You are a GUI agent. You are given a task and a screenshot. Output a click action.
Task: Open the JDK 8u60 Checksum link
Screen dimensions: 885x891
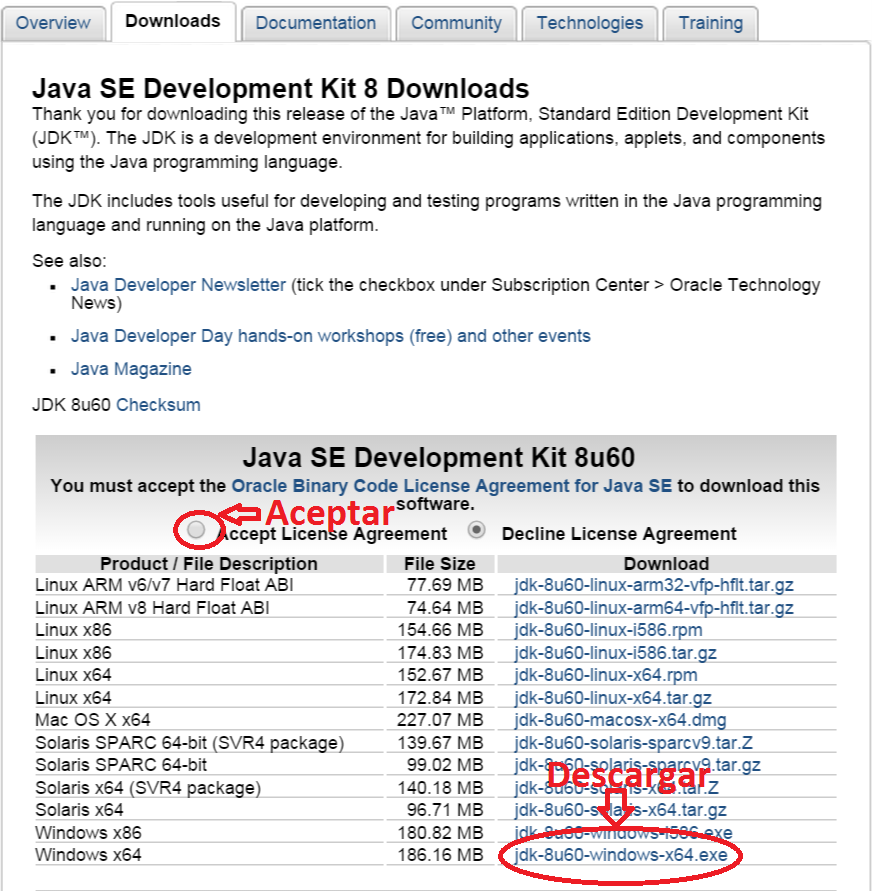(x=158, y=405)
